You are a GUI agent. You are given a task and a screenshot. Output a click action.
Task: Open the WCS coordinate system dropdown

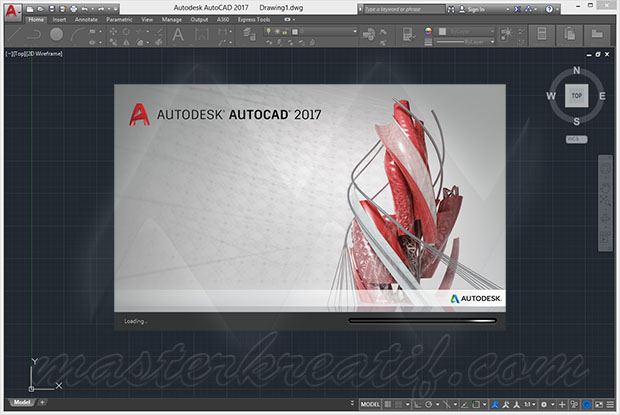(x=577, y=139)
